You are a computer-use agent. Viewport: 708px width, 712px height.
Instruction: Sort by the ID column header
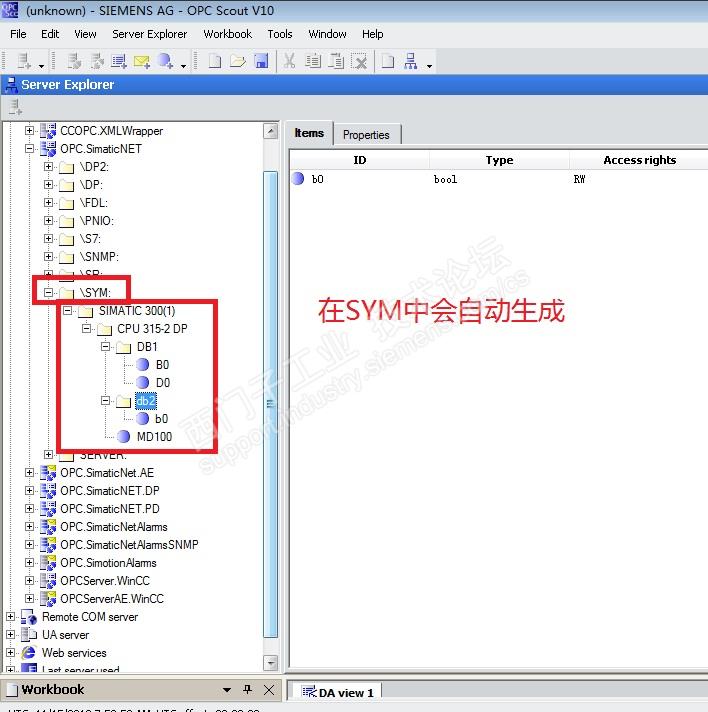[360, 160]
